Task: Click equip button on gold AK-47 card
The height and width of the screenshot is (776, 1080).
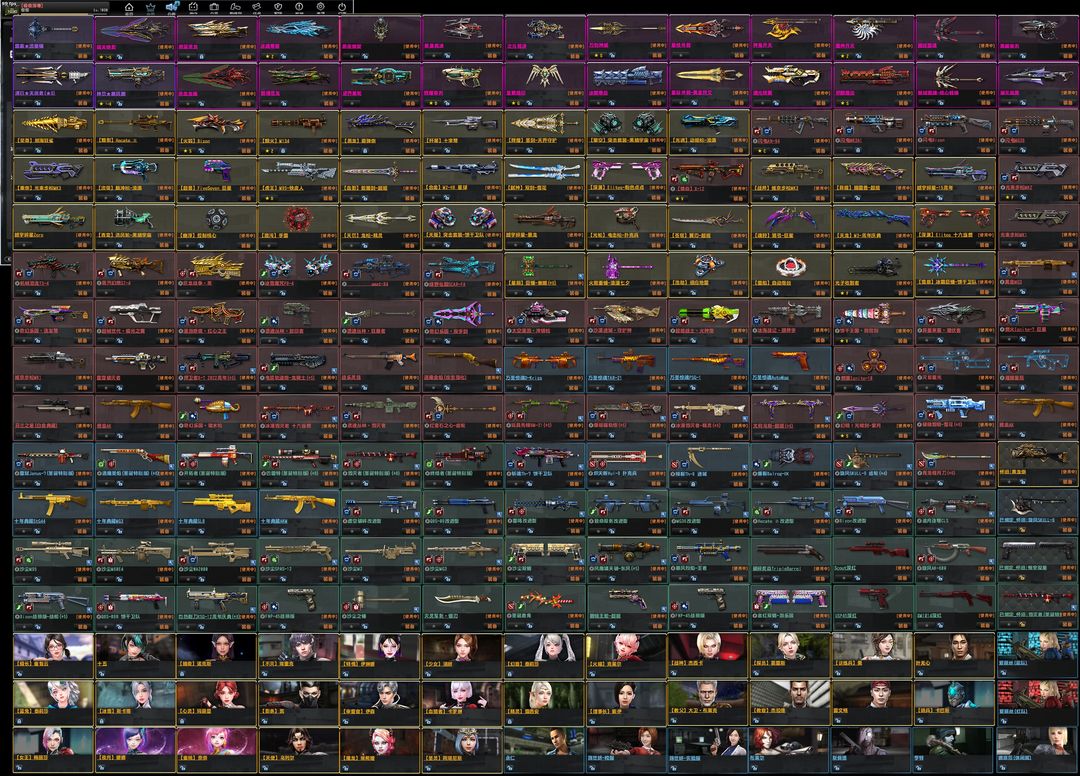Action: pyautogui.click(x=329, y=530)
